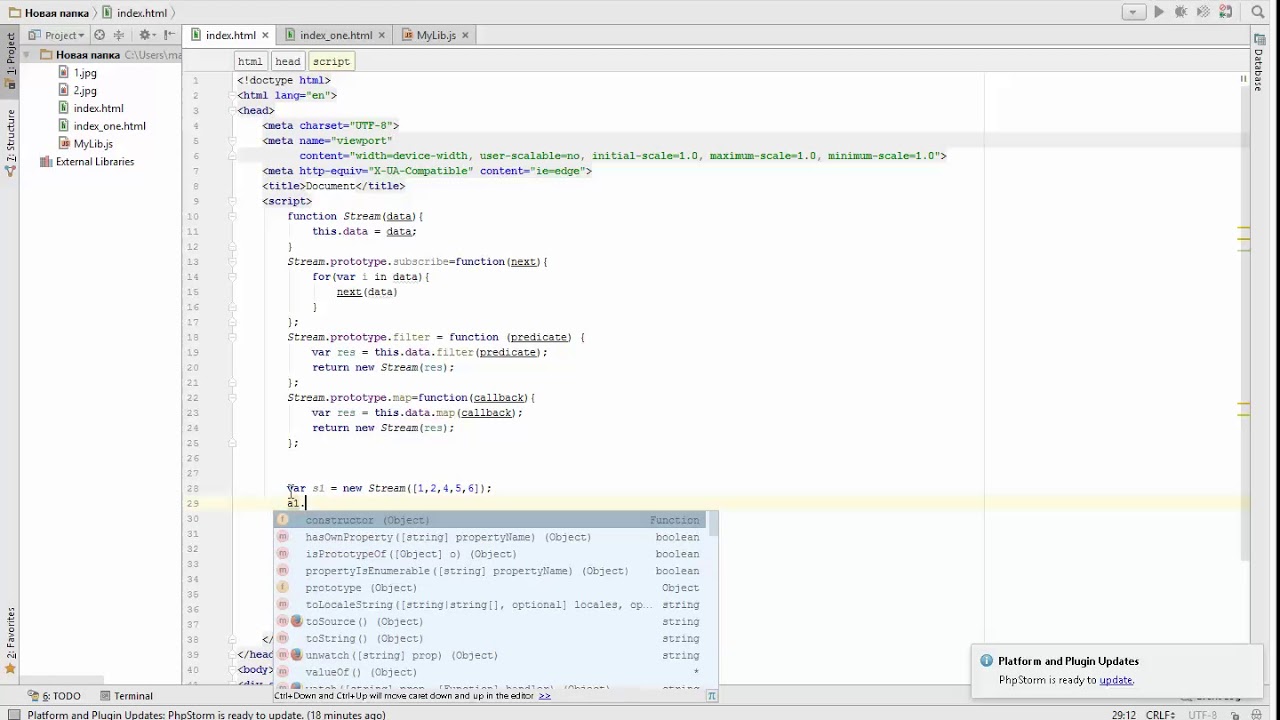
Task: Click the pi icon in completion popup
Action: 712,695
